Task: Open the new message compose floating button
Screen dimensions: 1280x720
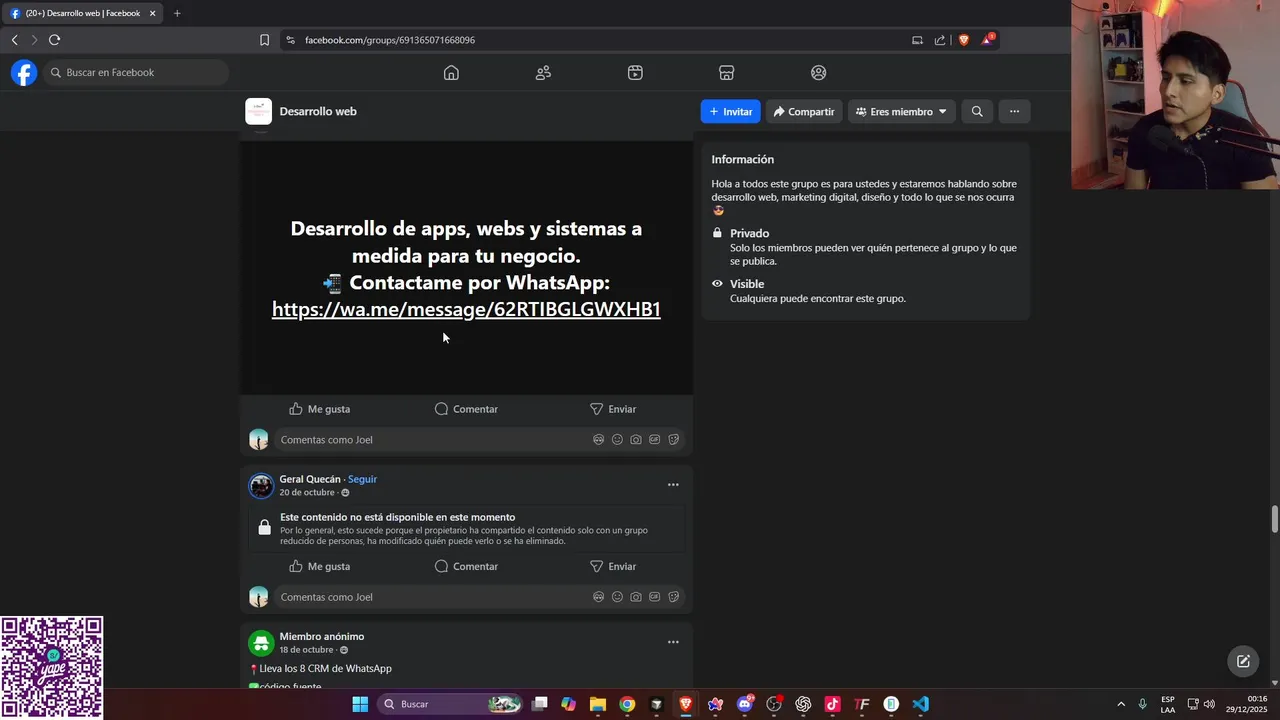Action: point(1243,661)
